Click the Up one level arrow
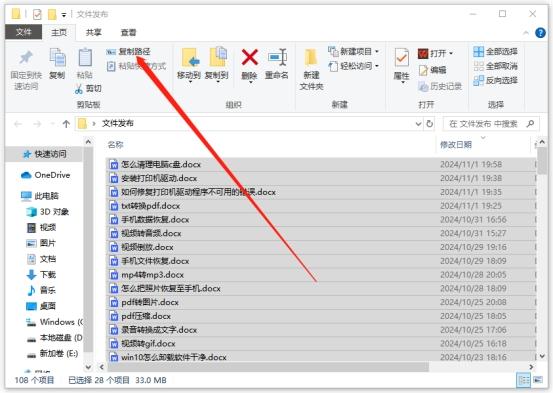553x393 pixels. pyautogui.click(x=66, y=124)
